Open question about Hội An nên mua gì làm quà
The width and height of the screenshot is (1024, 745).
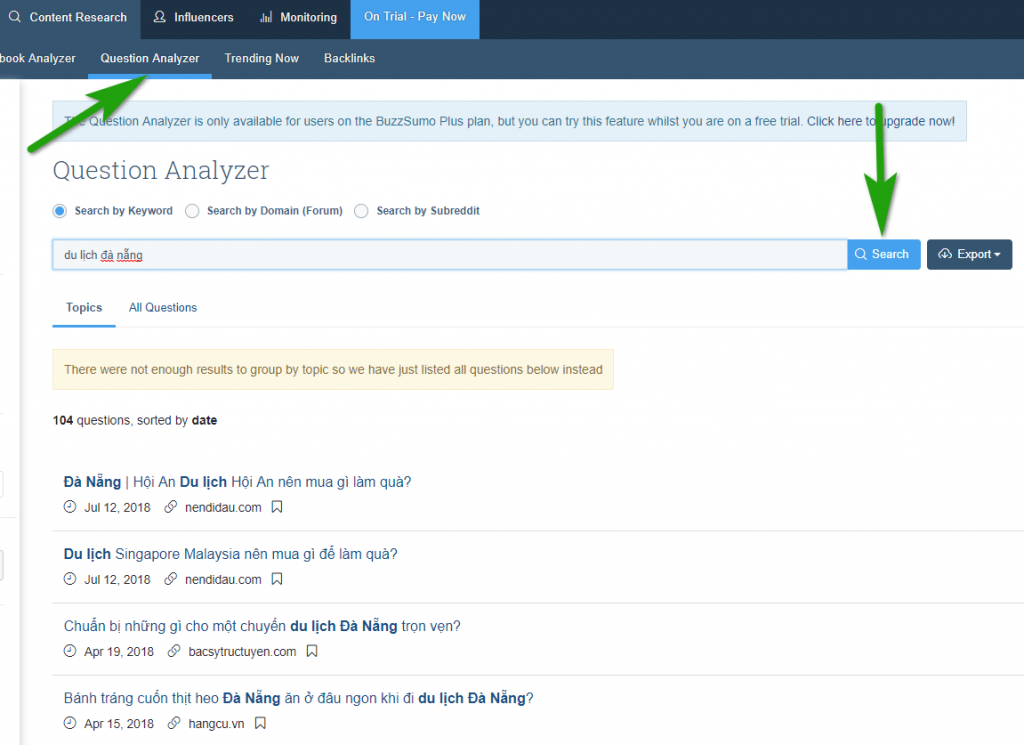coord(238,482)
